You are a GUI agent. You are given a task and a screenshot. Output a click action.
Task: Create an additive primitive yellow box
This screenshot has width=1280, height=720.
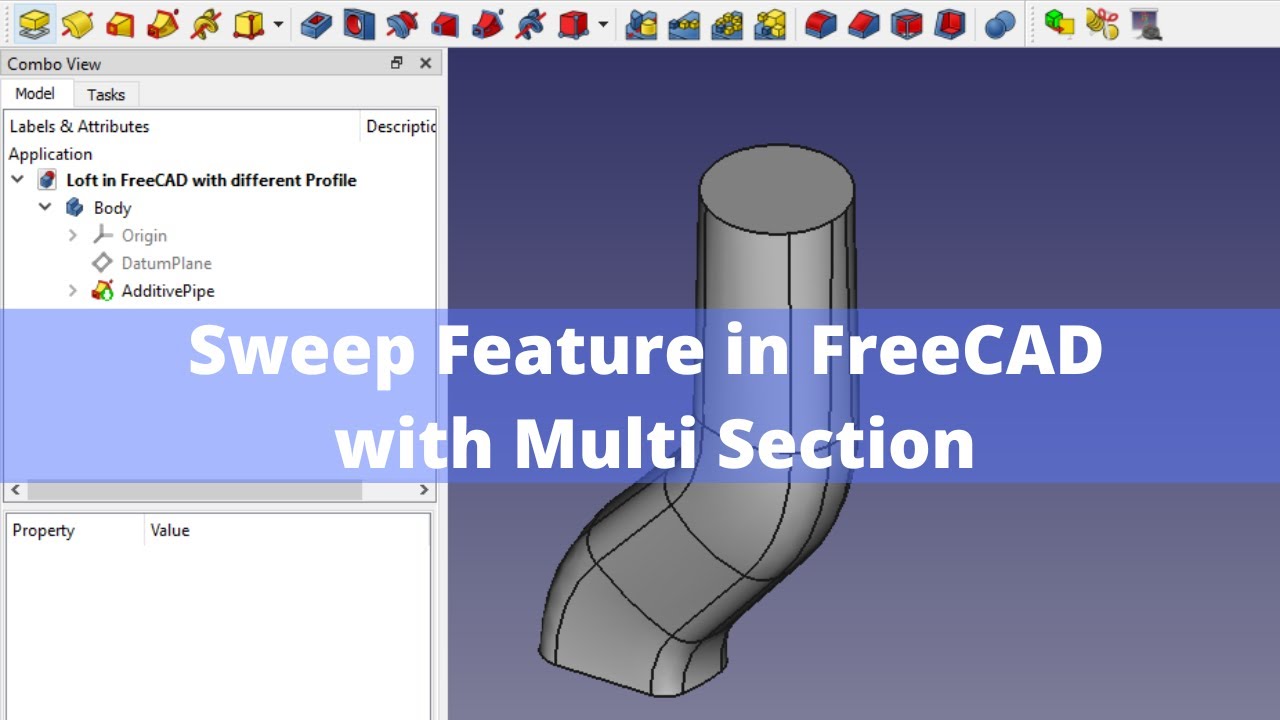248,23
